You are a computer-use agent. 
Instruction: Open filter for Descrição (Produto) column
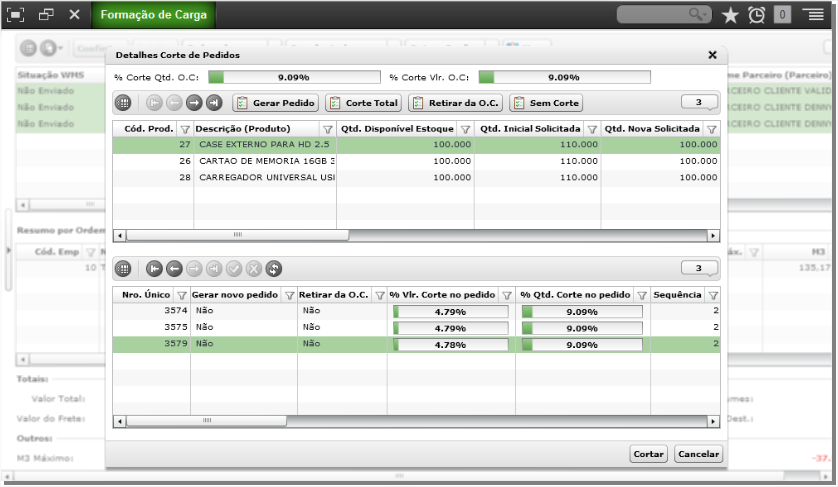tap(328, 129)
